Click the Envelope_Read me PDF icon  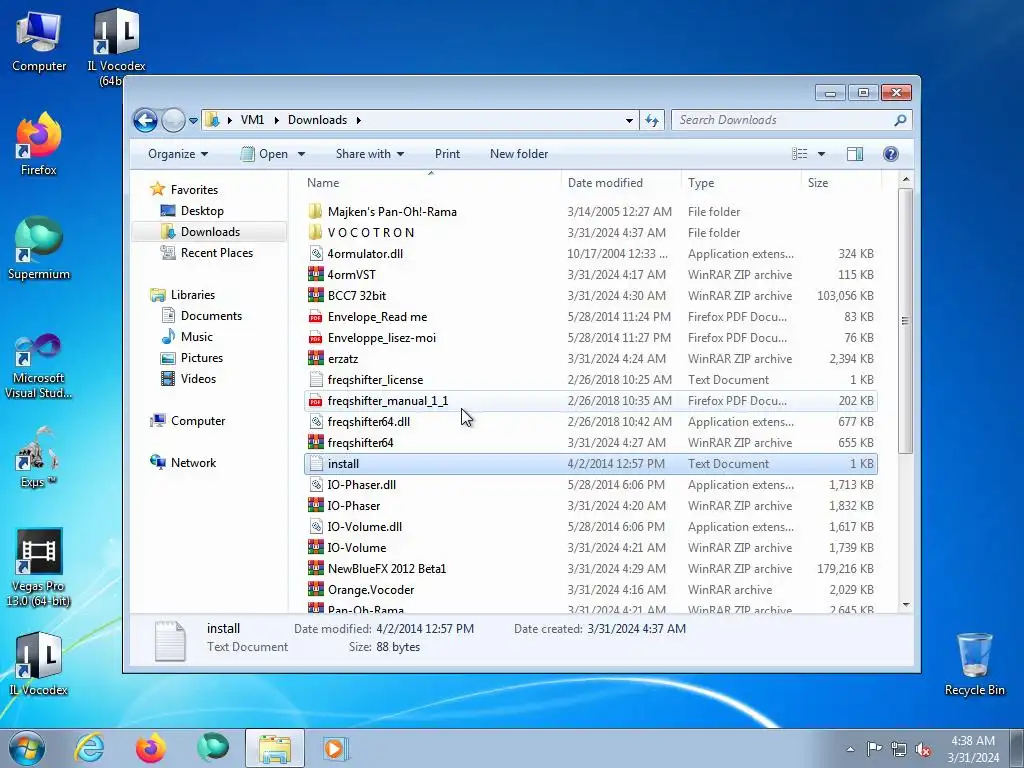315,317
